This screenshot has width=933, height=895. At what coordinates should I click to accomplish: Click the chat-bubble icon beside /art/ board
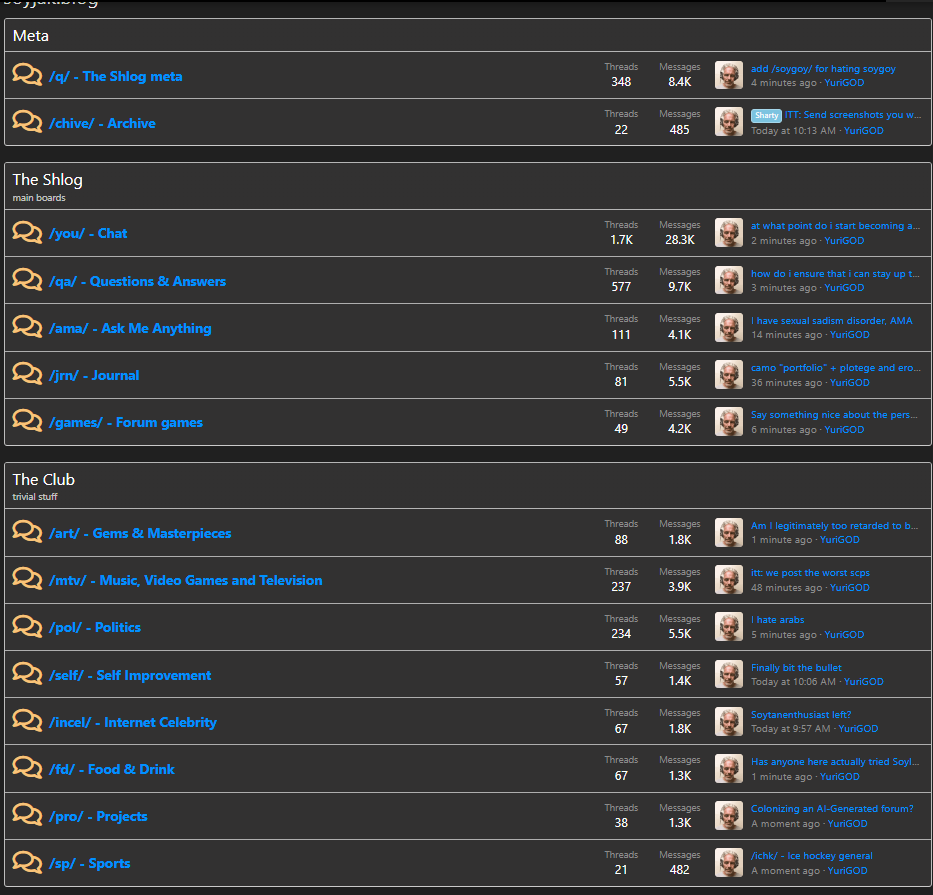pos(27,532)
